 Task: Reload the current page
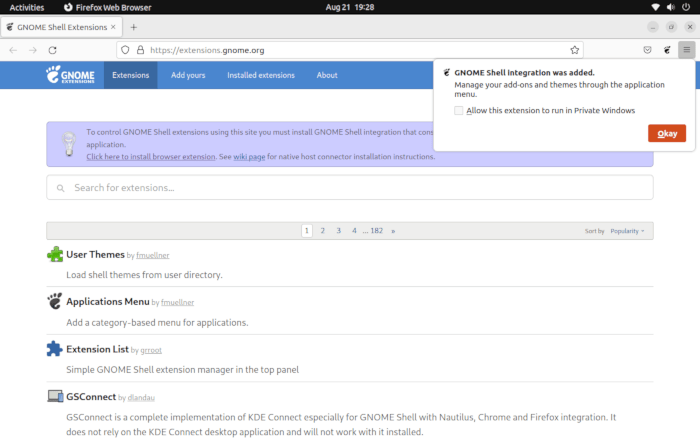point(53,50)
